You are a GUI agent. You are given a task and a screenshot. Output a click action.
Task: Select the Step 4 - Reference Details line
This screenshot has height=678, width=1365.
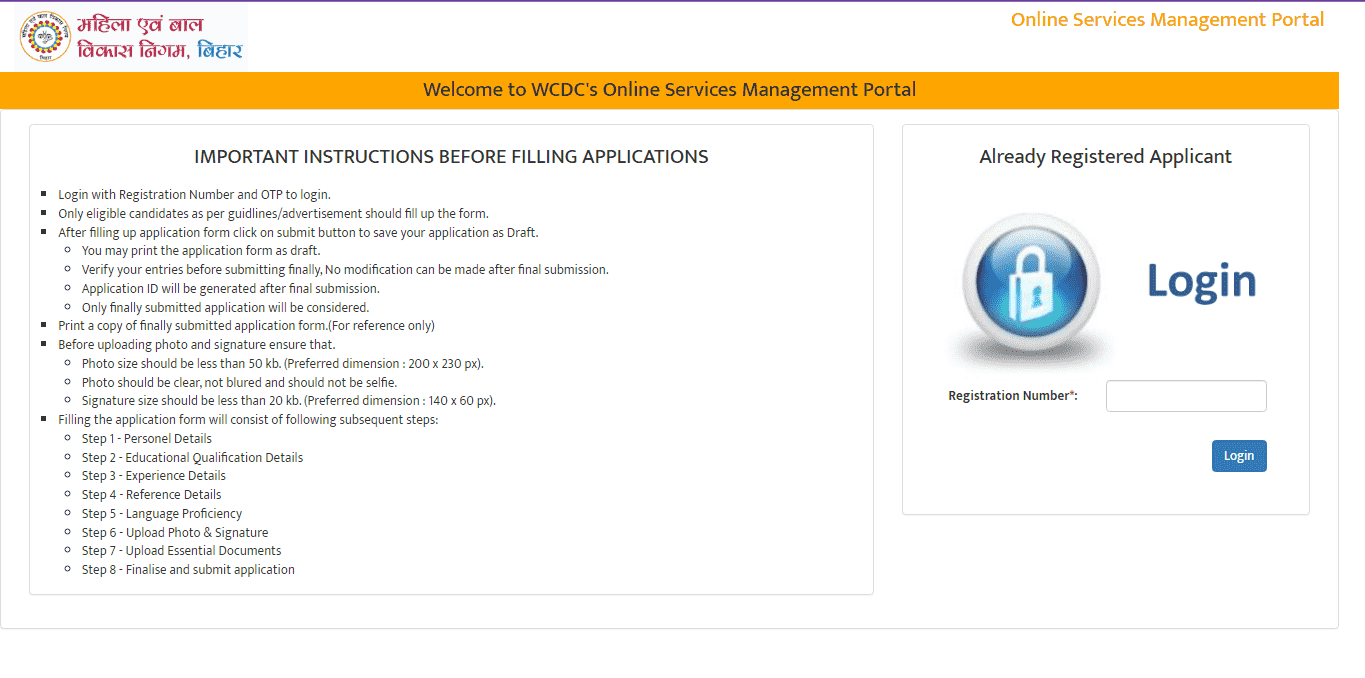coord(152,495)
